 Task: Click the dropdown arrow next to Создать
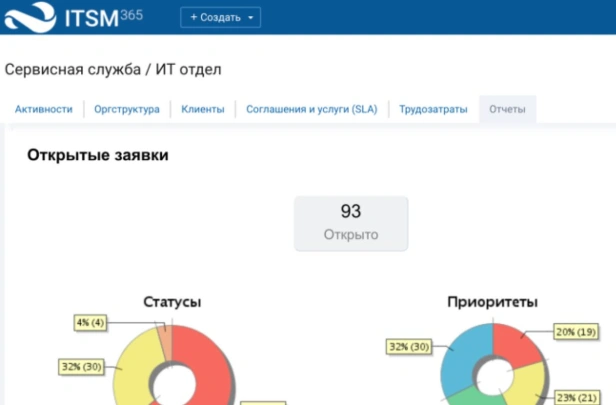pyautogui.click(x=251, y=18)
